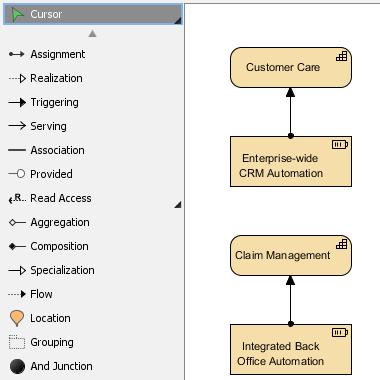The height and width of the screenshot is (380, 380).
Task: Pick the Triggering arrow tool
Action: (92, 102)
